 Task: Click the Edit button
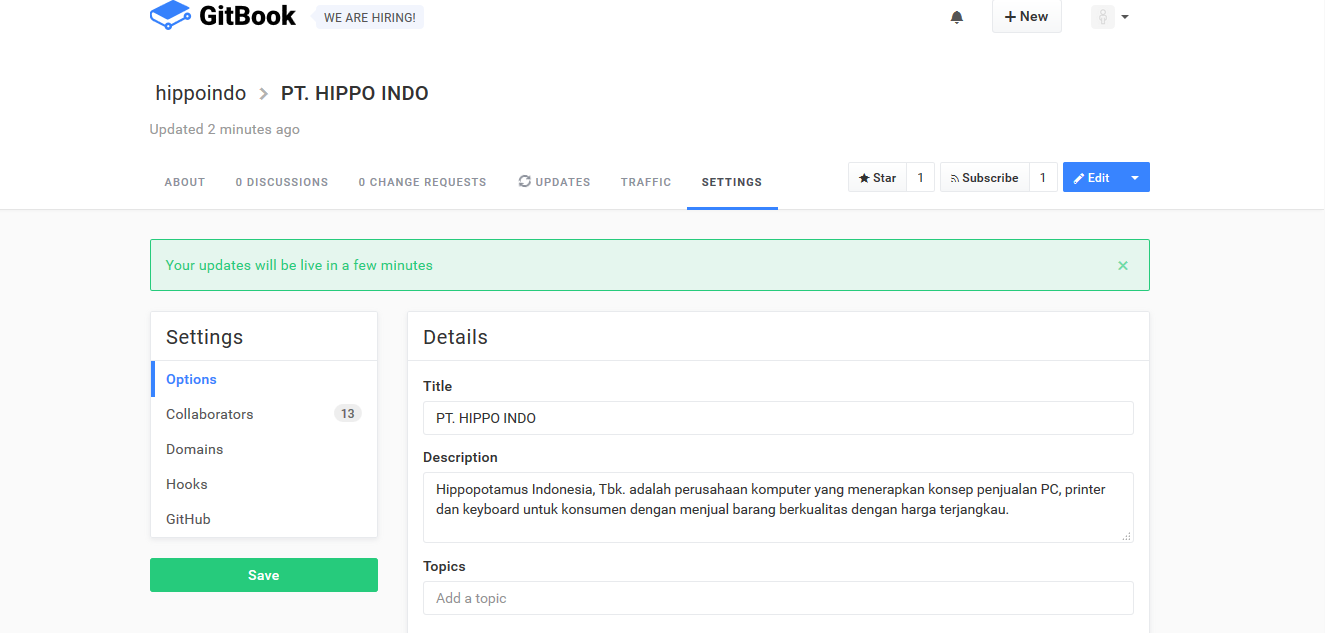click(x=1092, y=178)
